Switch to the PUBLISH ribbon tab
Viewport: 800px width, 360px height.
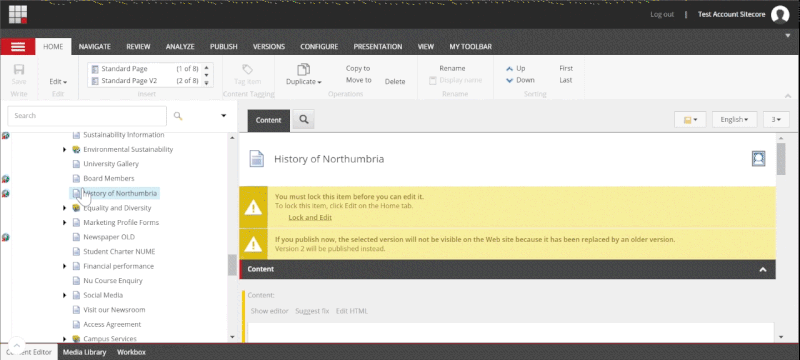click(223, 46)
